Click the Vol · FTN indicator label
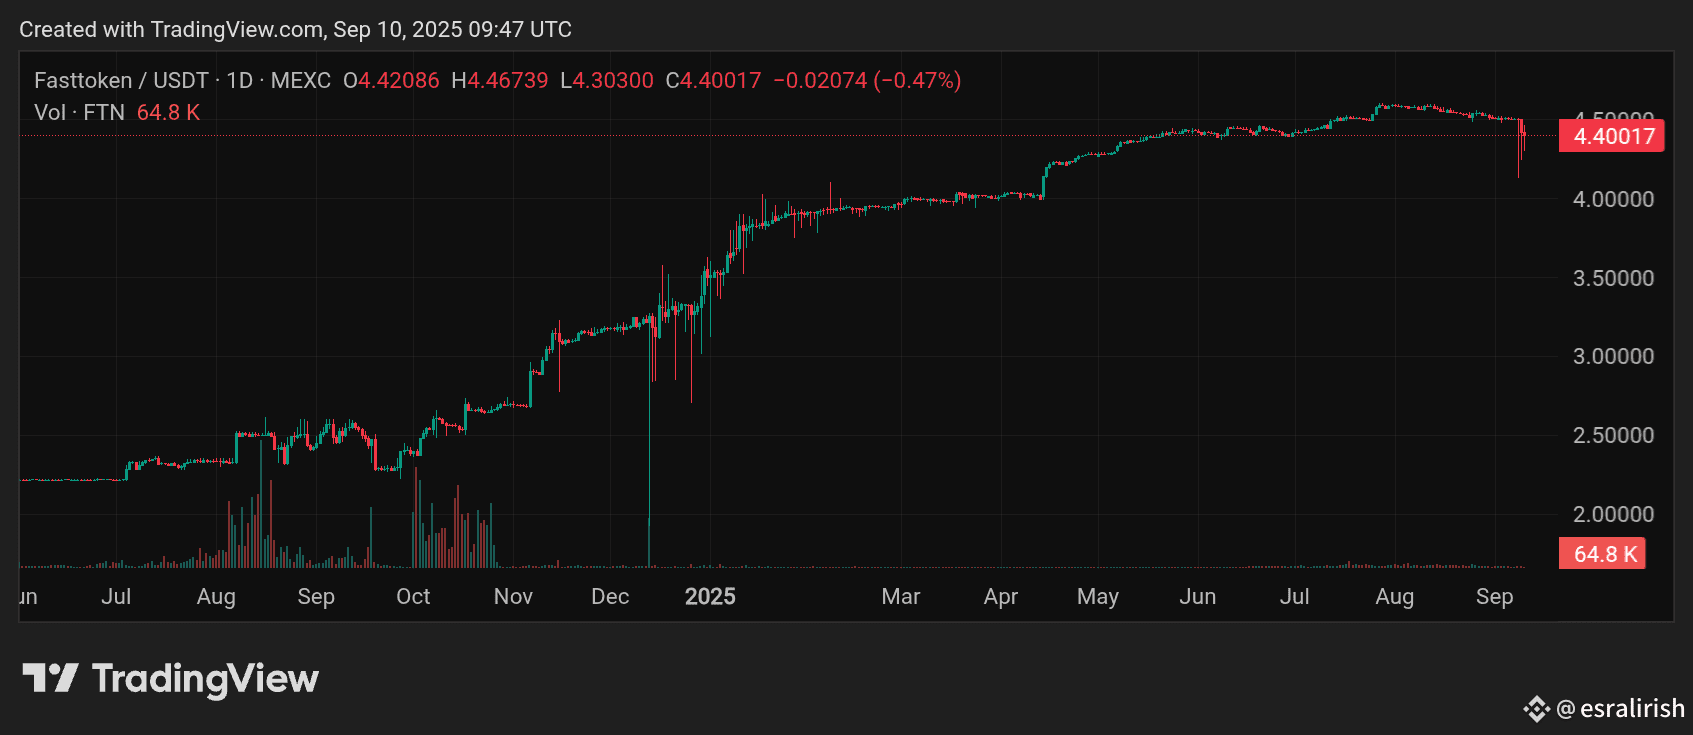Screen dimensions: 1693x735 79,112
